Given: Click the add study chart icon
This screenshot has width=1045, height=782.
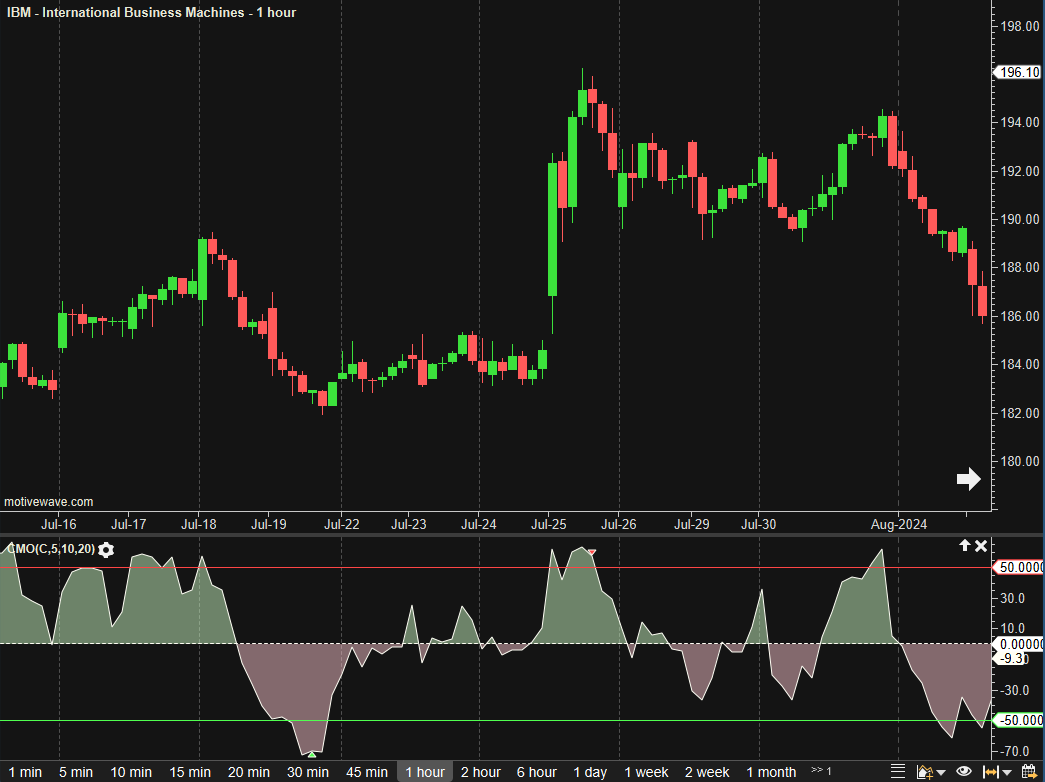Looking at the screenshot, I should 924,772.
